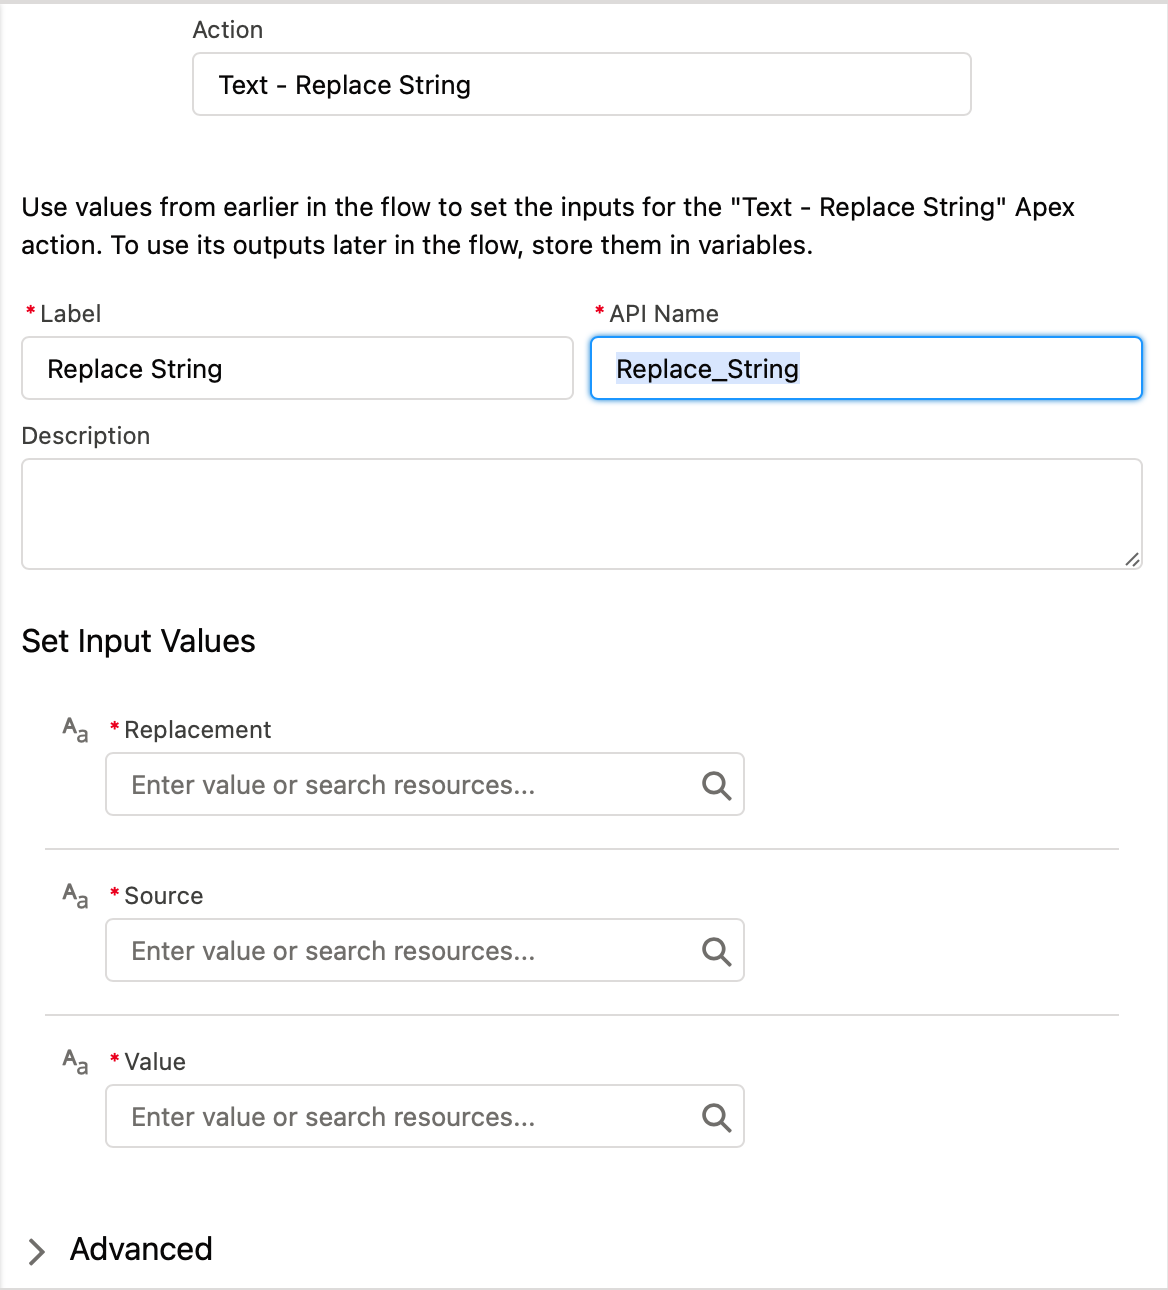Click the Description box resize handle

[x=1132, y=560]
